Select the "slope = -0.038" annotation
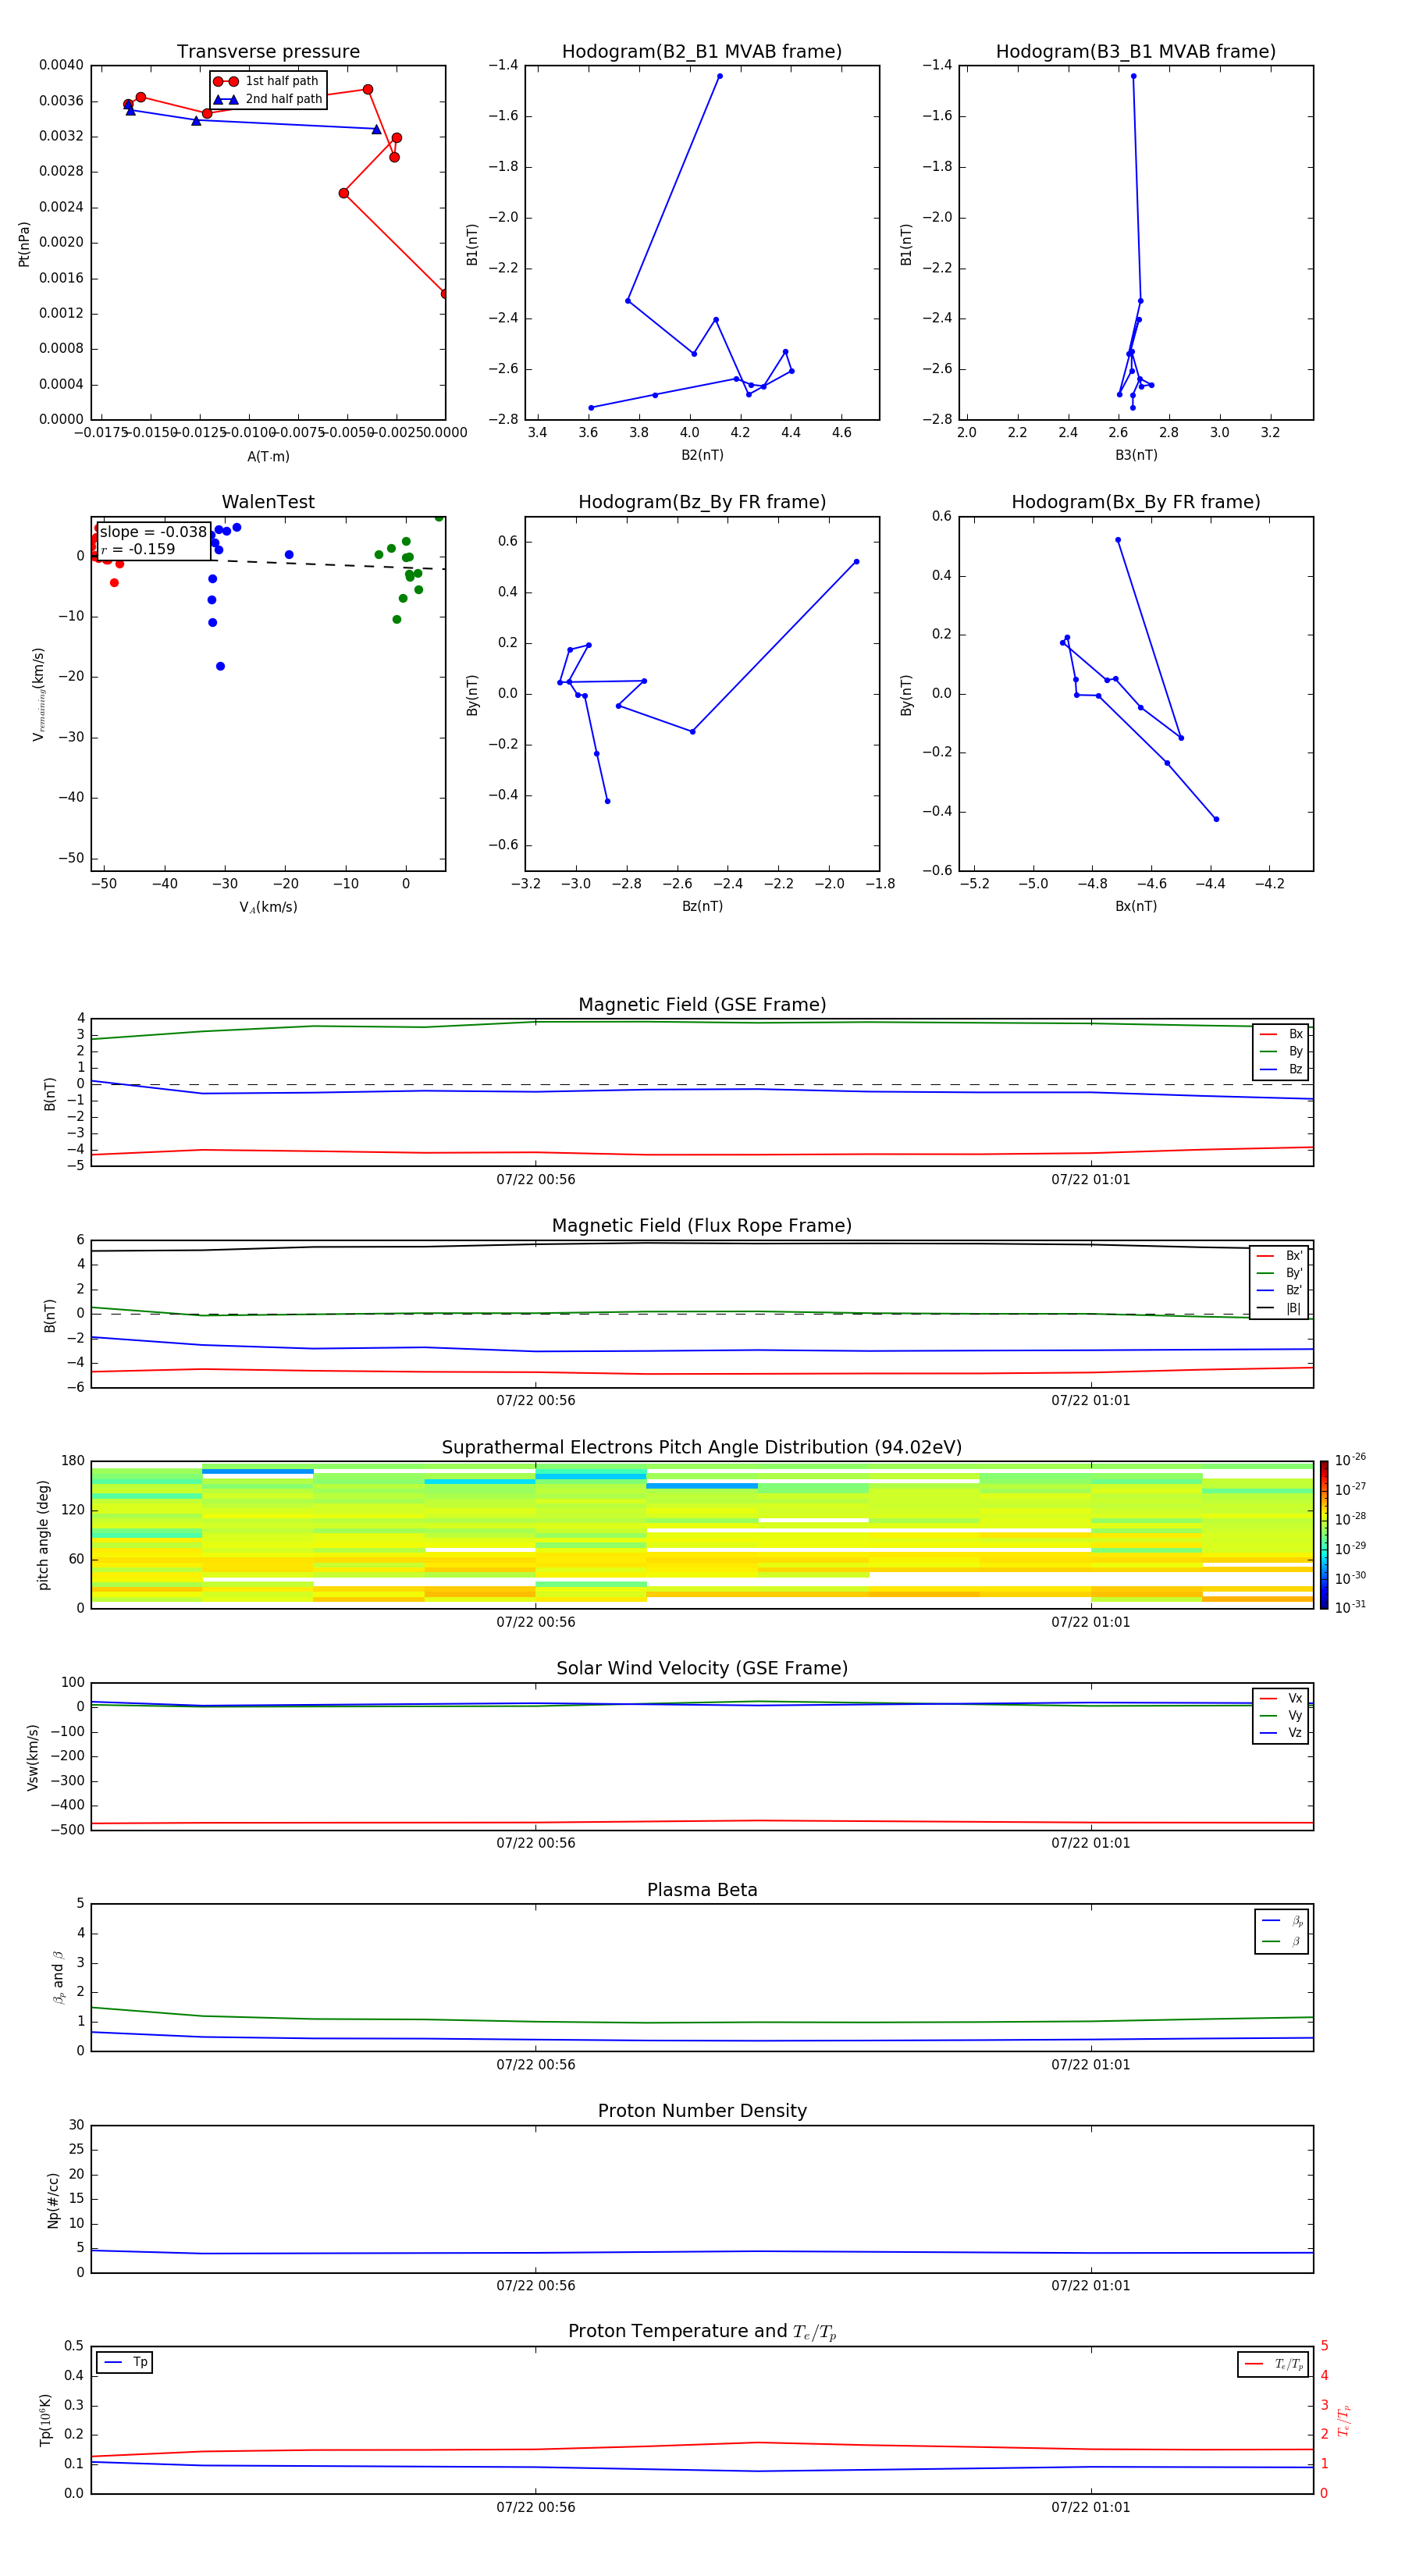The height and width of the screenshot is (2576, 1405). tap(153, 532)
